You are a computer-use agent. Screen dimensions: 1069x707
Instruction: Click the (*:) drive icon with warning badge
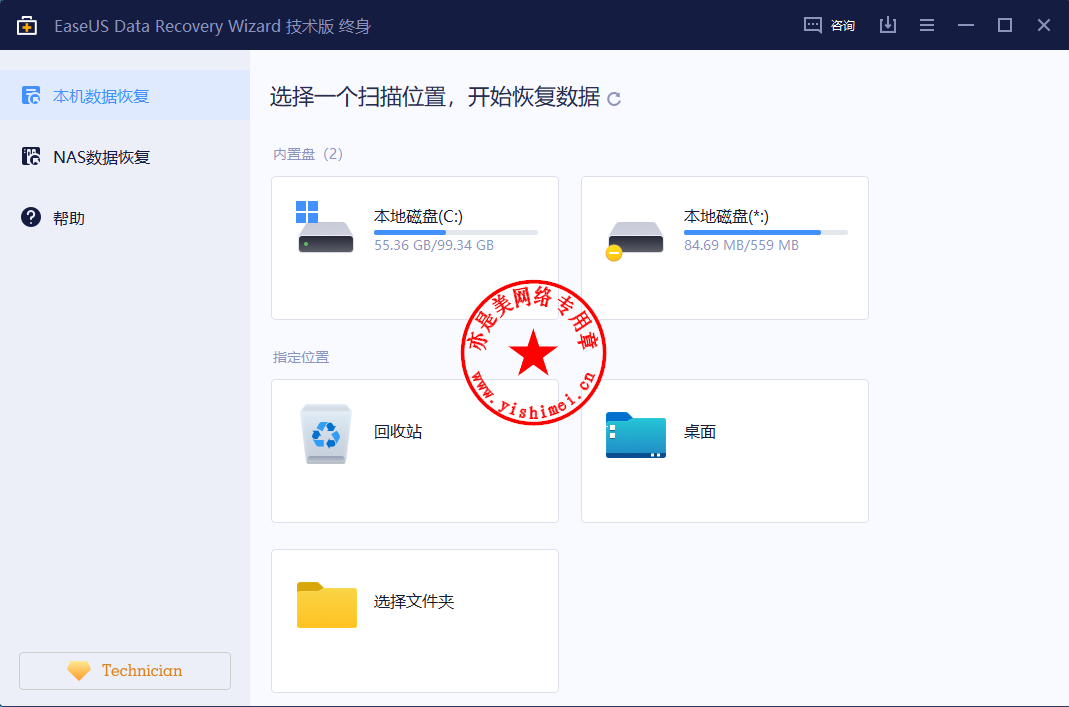634,240
